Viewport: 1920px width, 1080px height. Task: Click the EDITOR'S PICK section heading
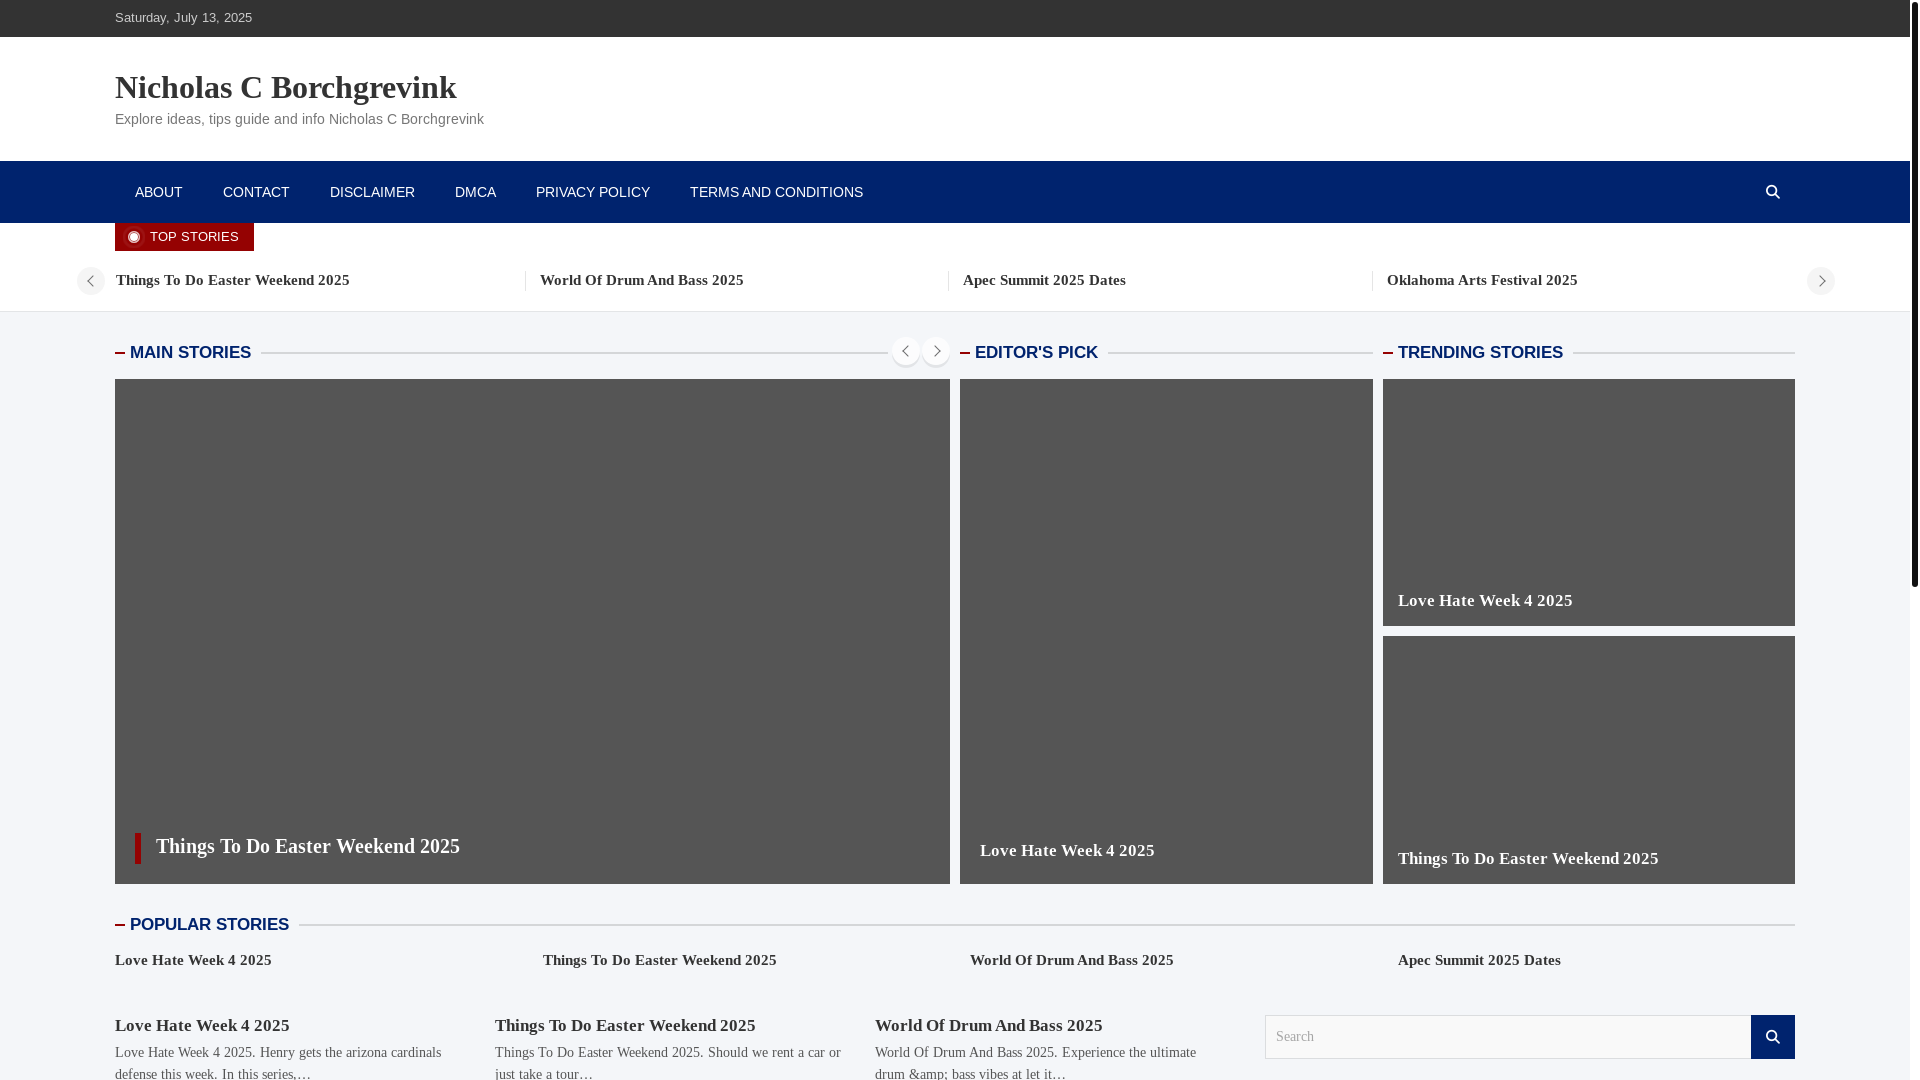[1036, 353]
